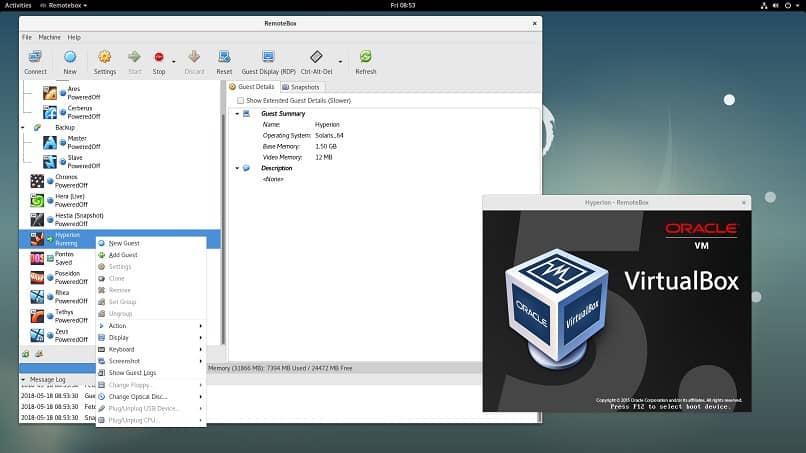Click the Add Guest icon in context menu
The image size is (806, 453).
point(101,255)
